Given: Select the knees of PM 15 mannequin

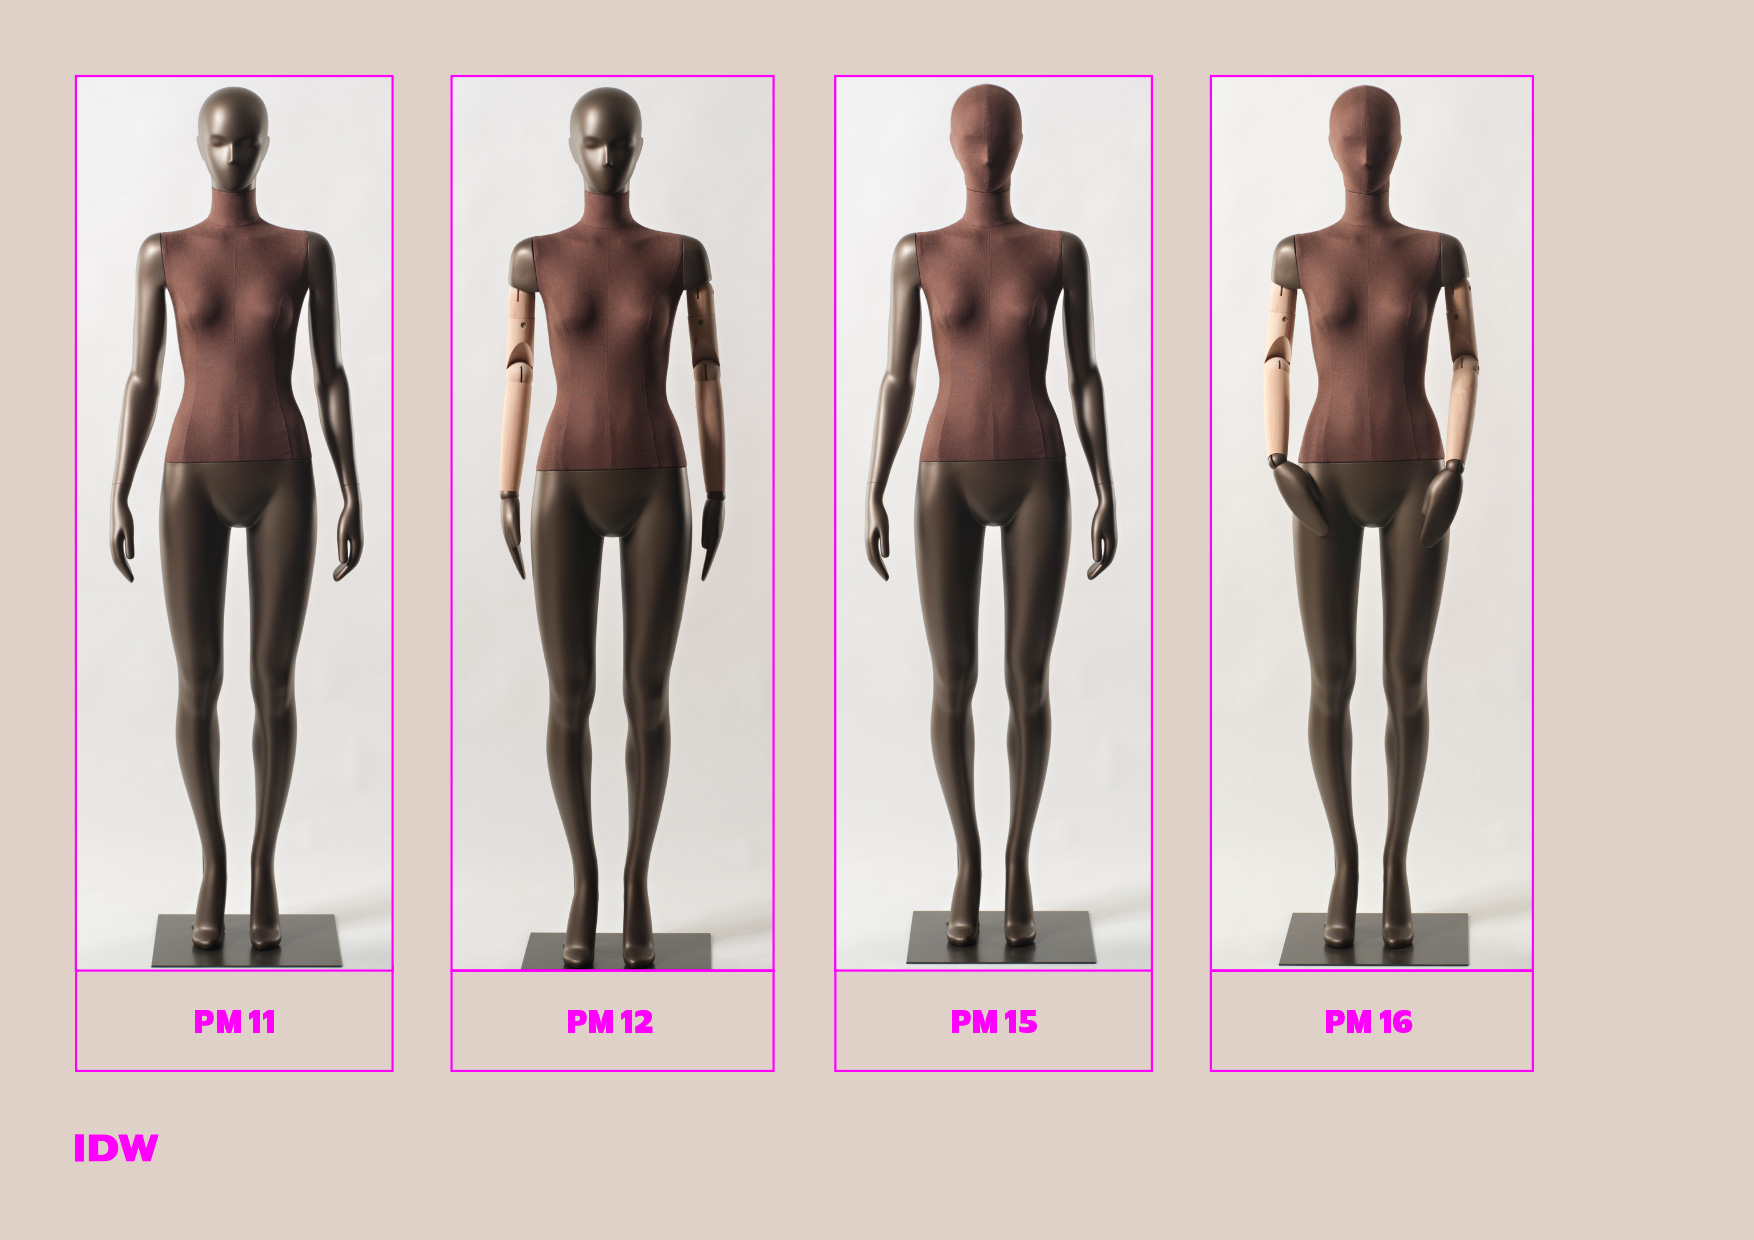Looking at the screenshot, I should pyautogui.click(x=992, y=700).
